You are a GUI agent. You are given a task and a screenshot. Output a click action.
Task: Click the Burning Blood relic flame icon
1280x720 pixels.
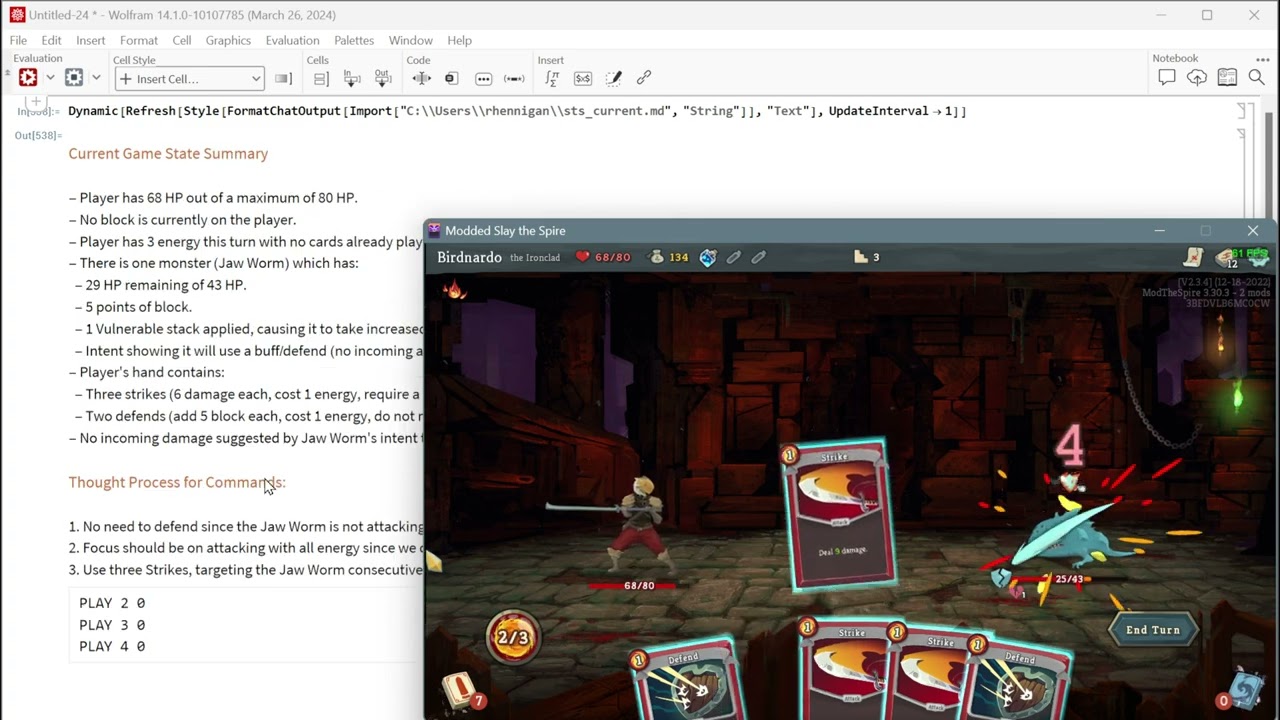(x=455, y=290)
